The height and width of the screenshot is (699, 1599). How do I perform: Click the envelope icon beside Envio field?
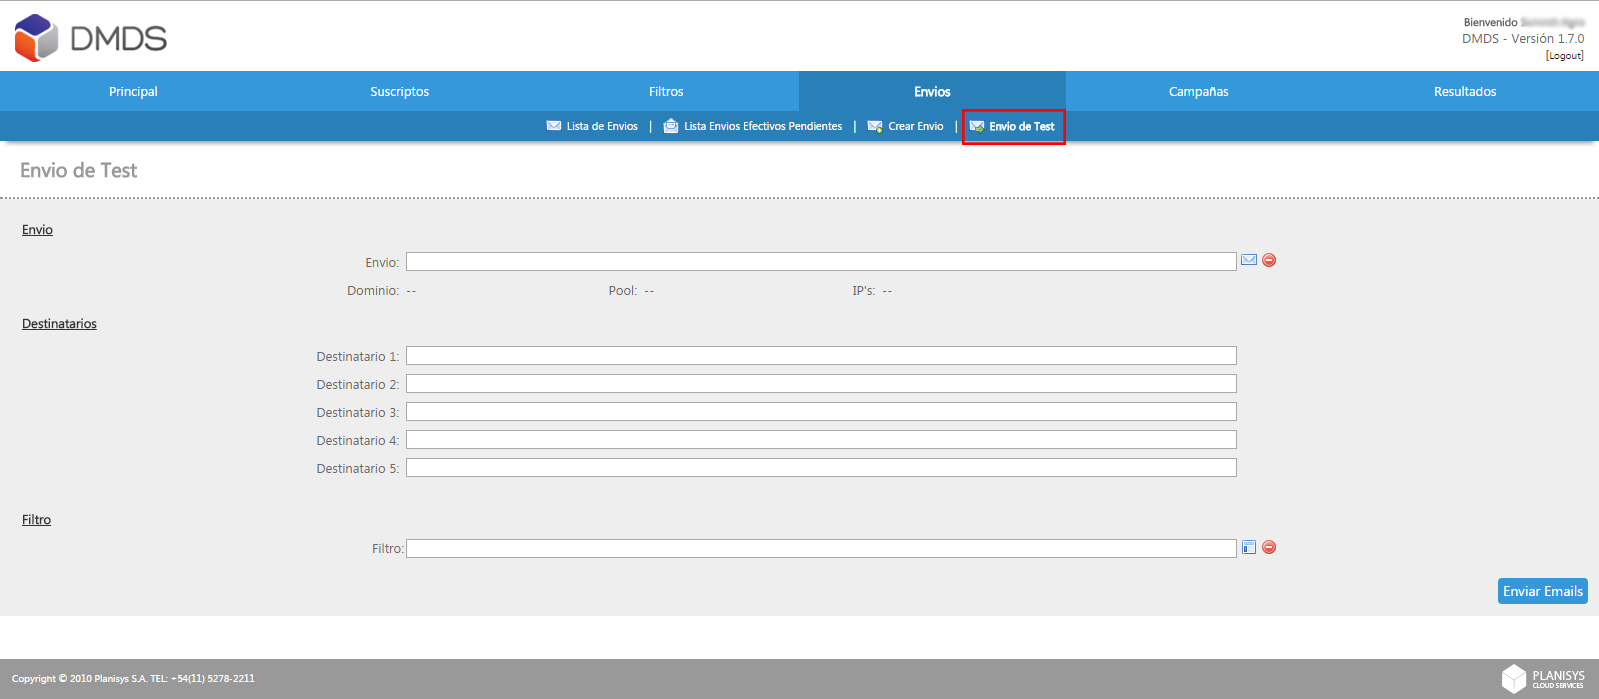pyautogui.click(x=1249, y=260)
